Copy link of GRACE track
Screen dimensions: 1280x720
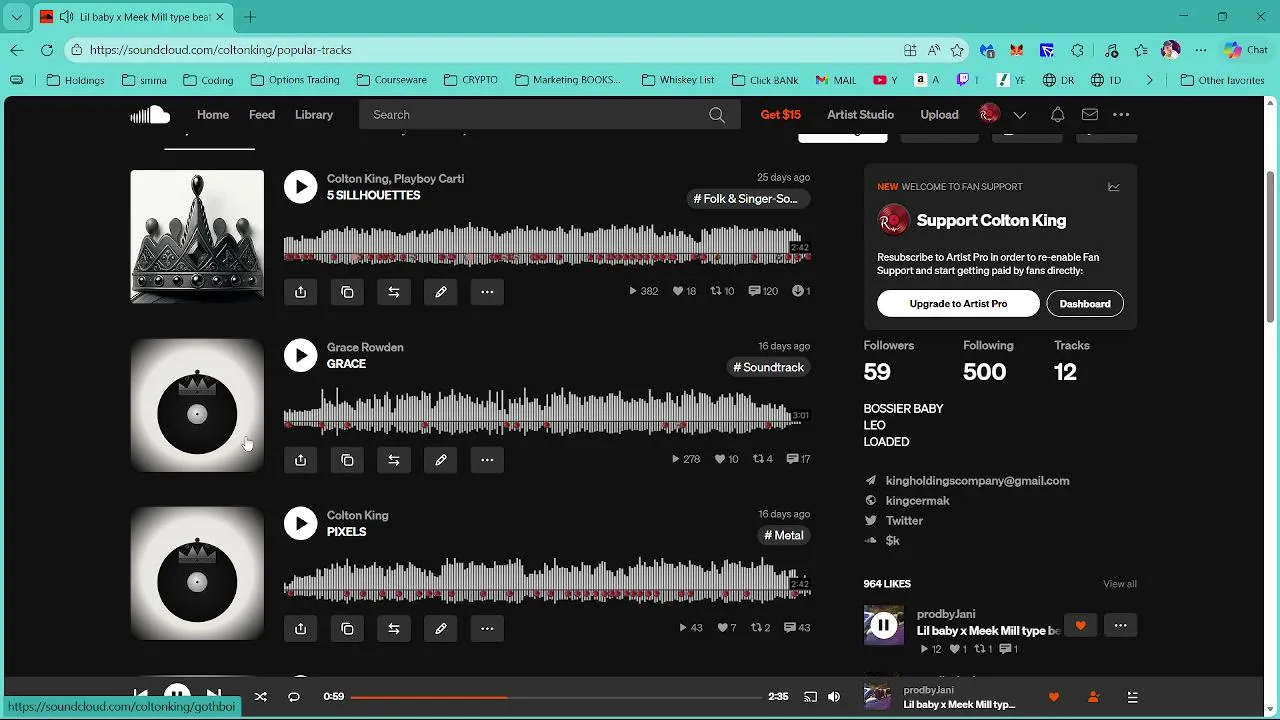(x=347, y=460)
